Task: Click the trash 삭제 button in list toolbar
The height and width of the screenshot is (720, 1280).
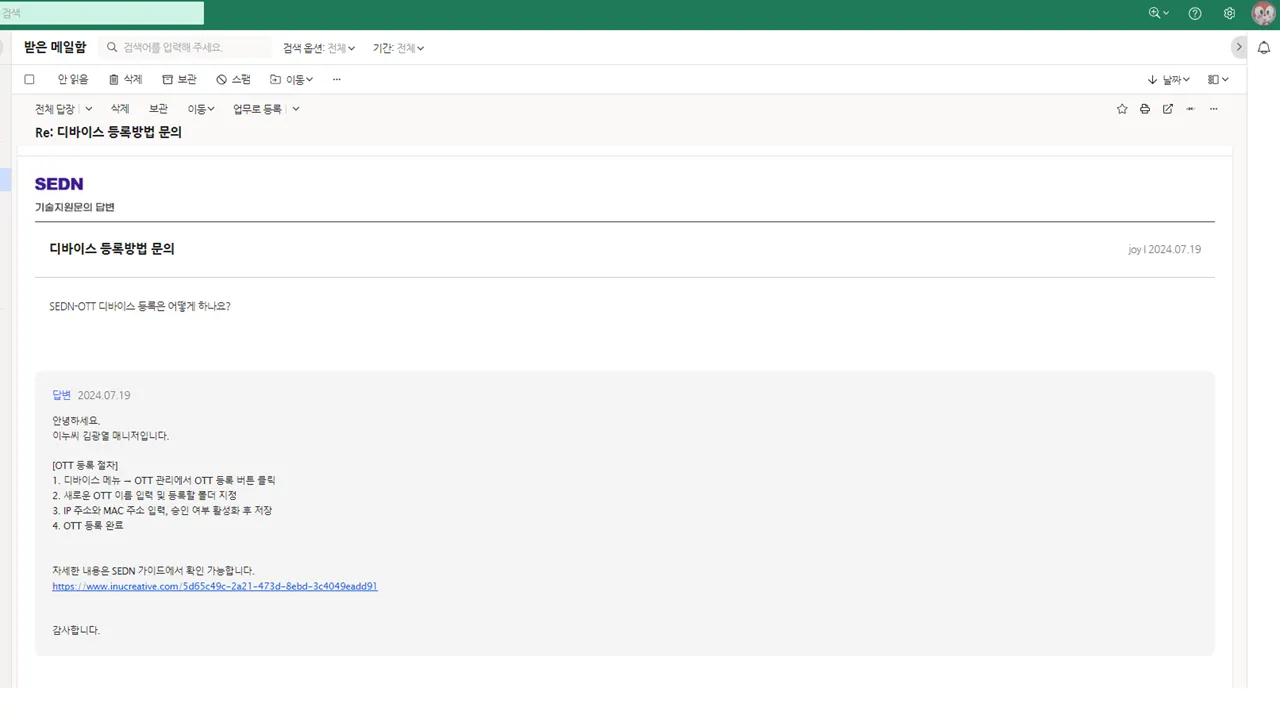Action: click(x=125, y=79)
